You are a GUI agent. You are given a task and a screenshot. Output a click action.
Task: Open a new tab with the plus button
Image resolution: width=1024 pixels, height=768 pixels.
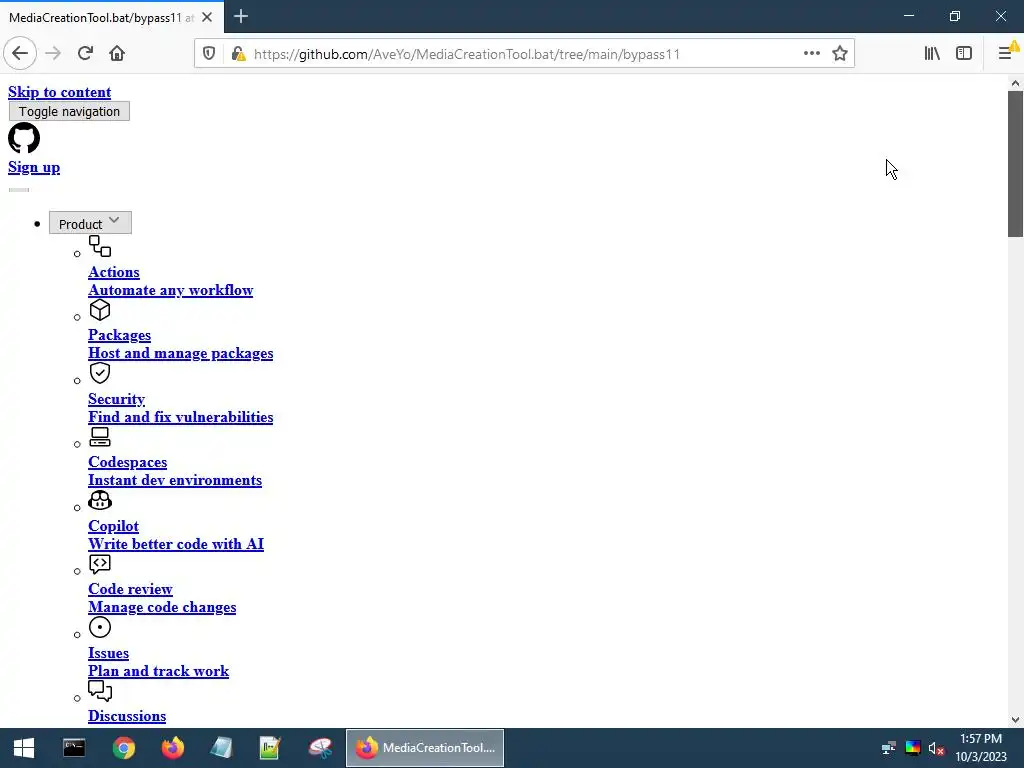click(x=241, y=16)
